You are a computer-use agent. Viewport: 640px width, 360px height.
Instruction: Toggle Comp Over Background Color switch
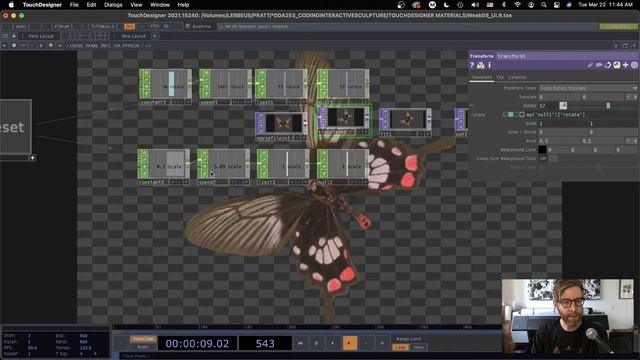click(553, 158)
